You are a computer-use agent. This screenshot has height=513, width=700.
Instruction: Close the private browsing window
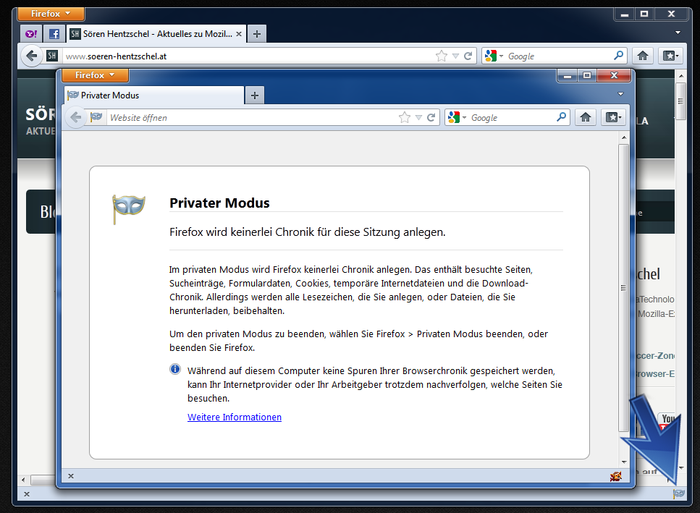(x=614, y=75)
